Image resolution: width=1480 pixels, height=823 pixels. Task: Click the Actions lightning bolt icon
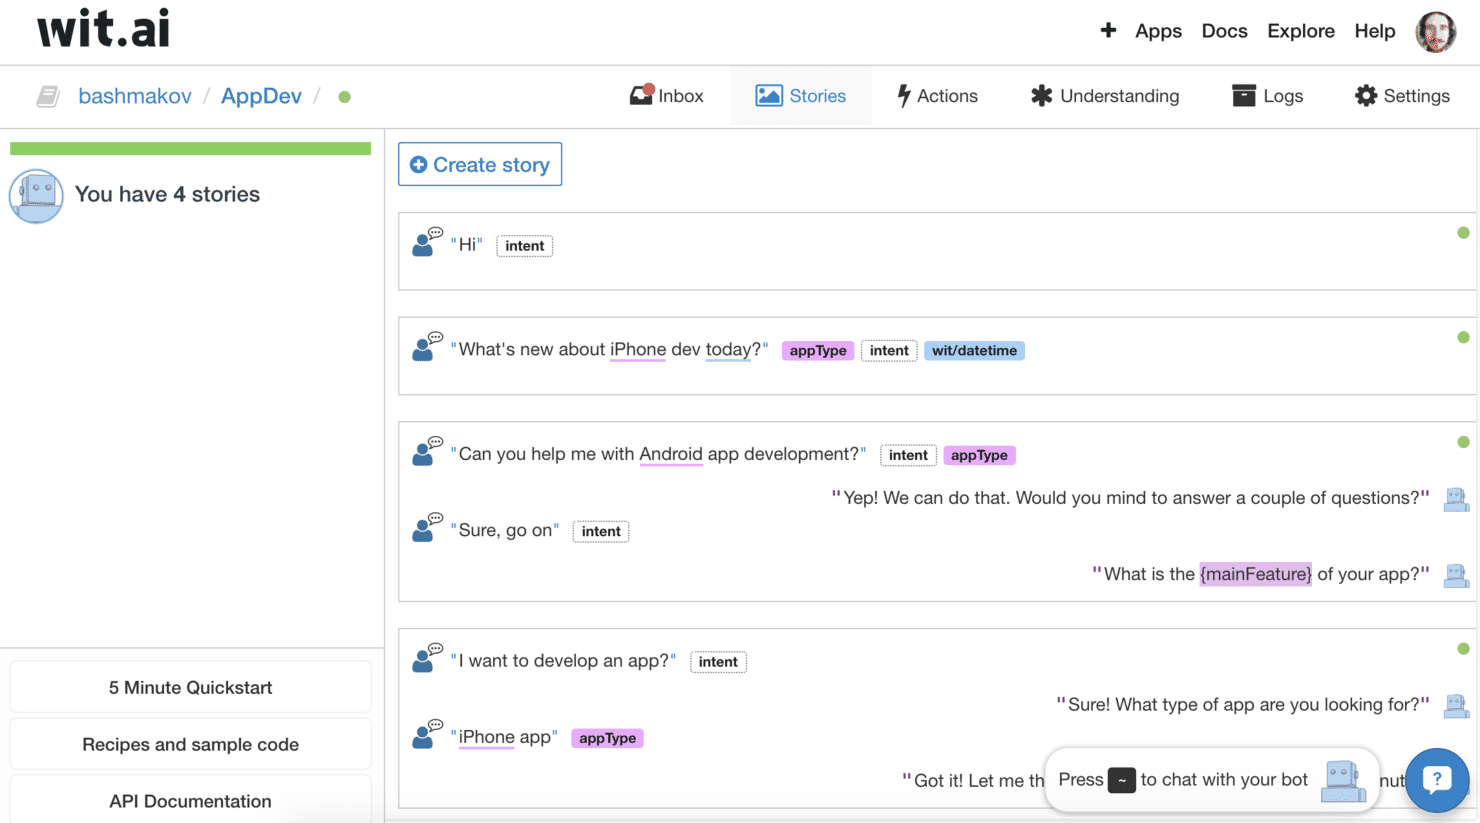point(903,95)
